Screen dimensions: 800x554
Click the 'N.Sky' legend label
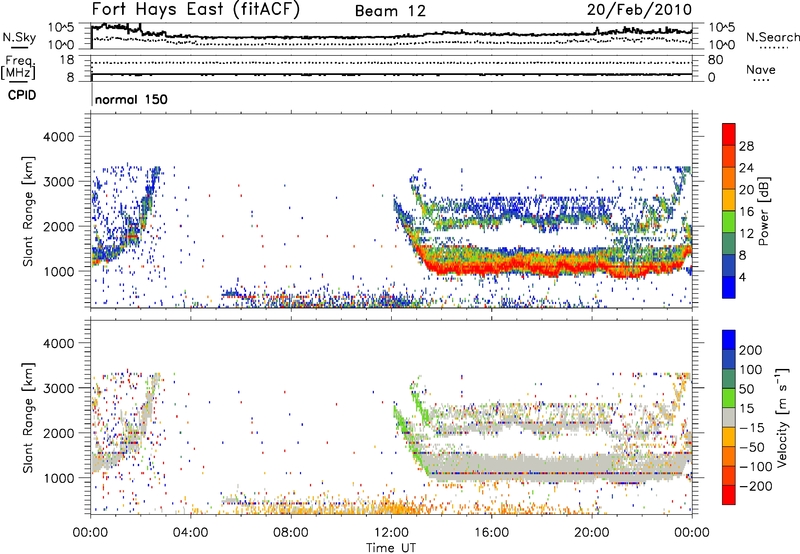[19, 37]
